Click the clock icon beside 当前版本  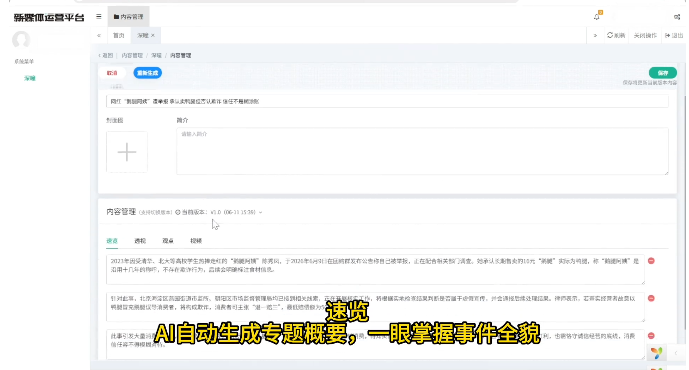[x=178, y=212]
